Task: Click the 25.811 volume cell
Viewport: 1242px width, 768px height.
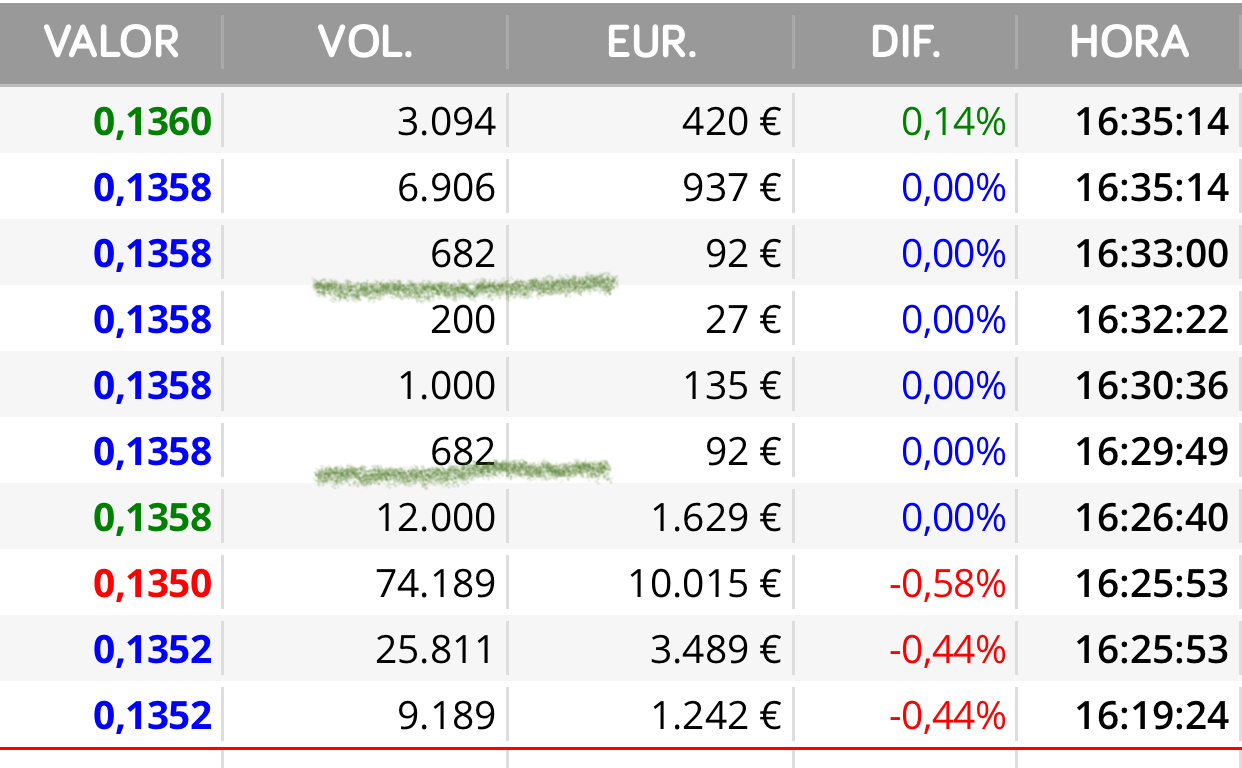Action: (436, 650)
